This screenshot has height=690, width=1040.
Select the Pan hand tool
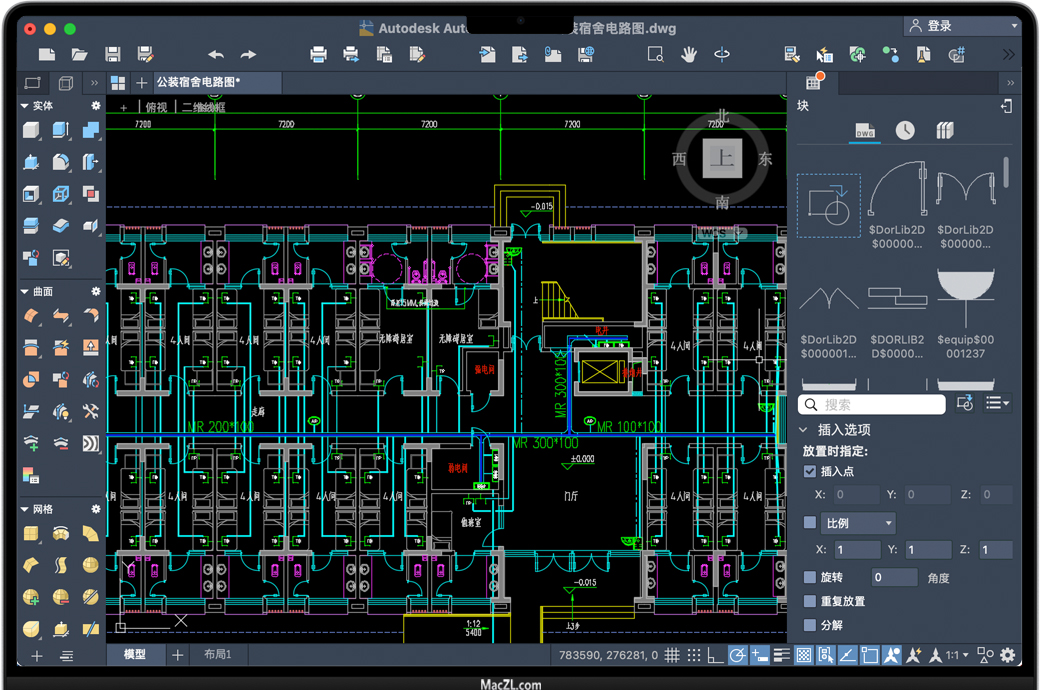(x=688, y=54)
